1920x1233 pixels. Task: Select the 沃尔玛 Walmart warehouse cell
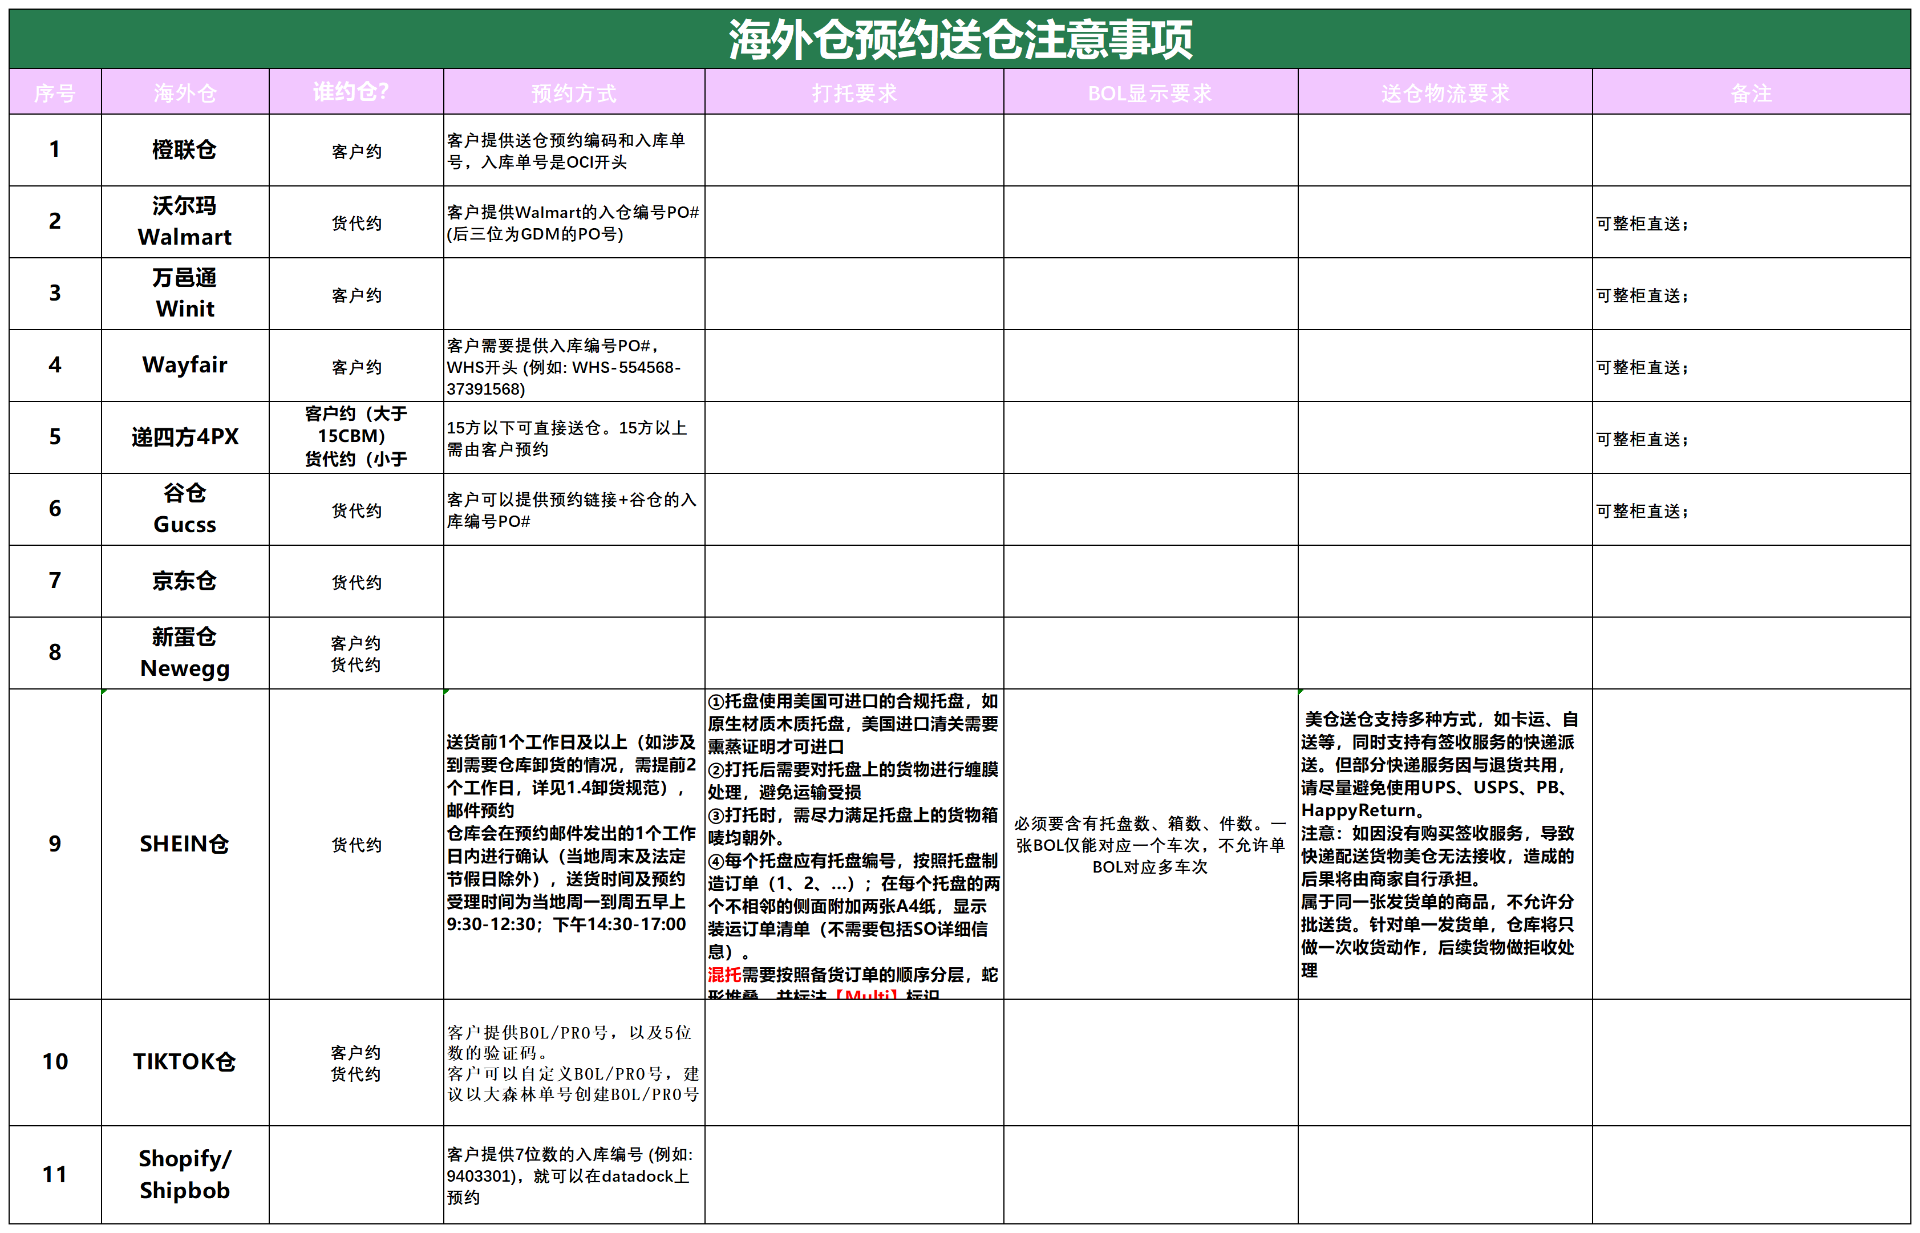[x=184, y=222]
